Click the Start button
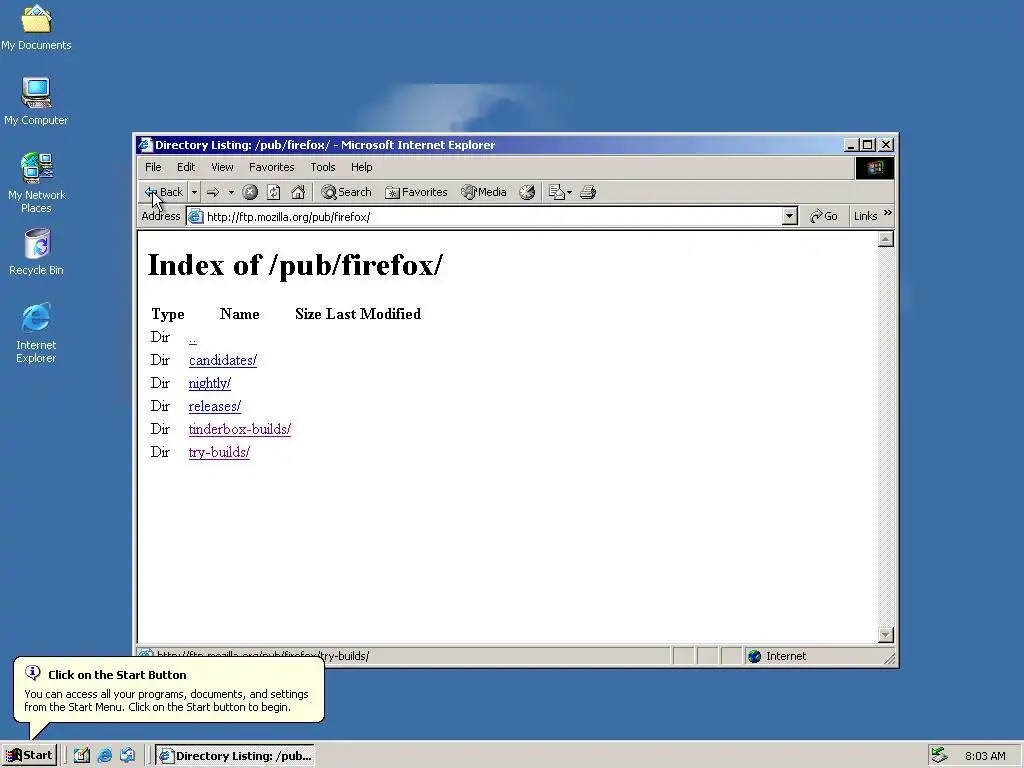This screenshot has width=1024, height=768. pyautogui.click(x=29, y=756)
